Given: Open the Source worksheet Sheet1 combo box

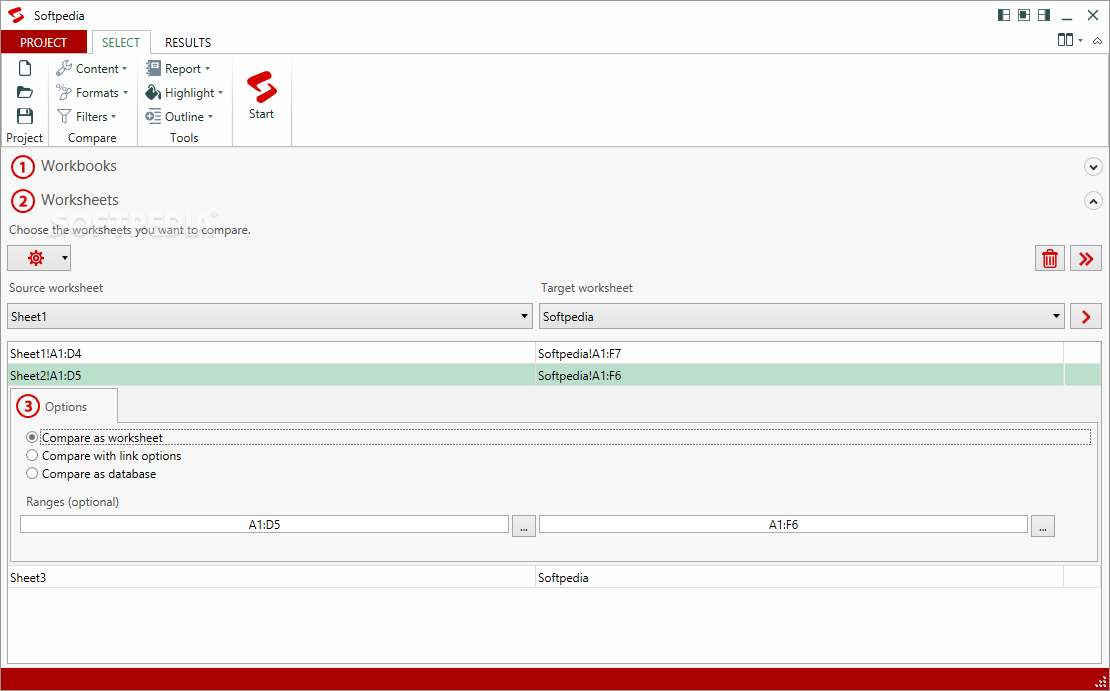Looking at the screenshot, I should coord(270,316).
